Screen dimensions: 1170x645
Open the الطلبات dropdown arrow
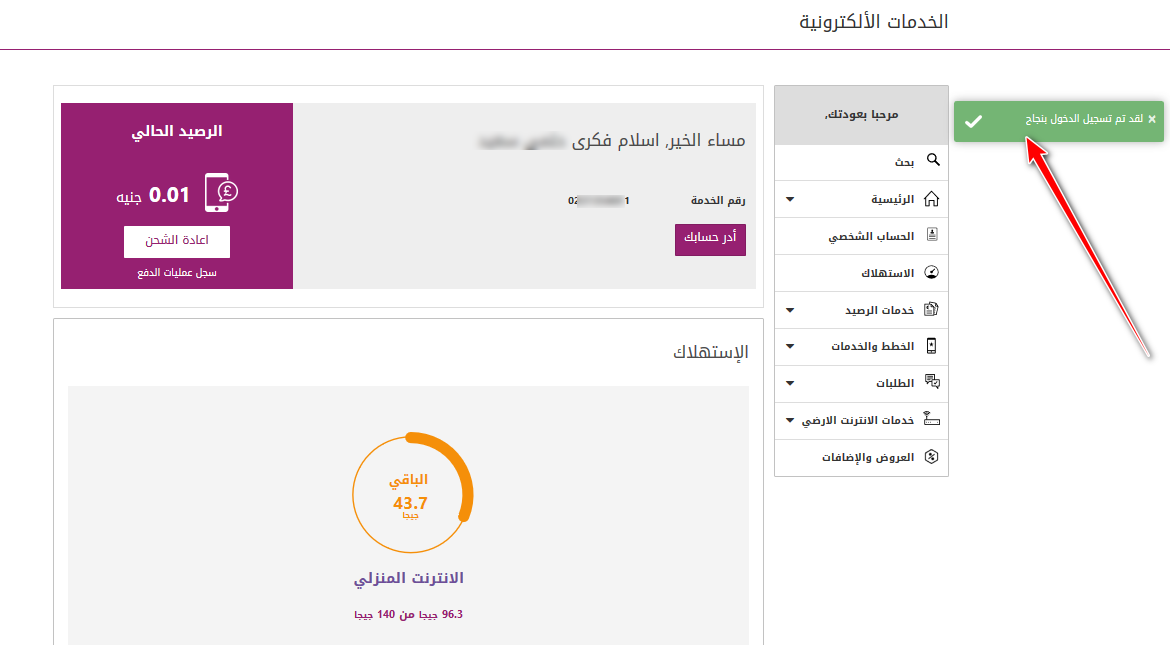coord(790,383)
